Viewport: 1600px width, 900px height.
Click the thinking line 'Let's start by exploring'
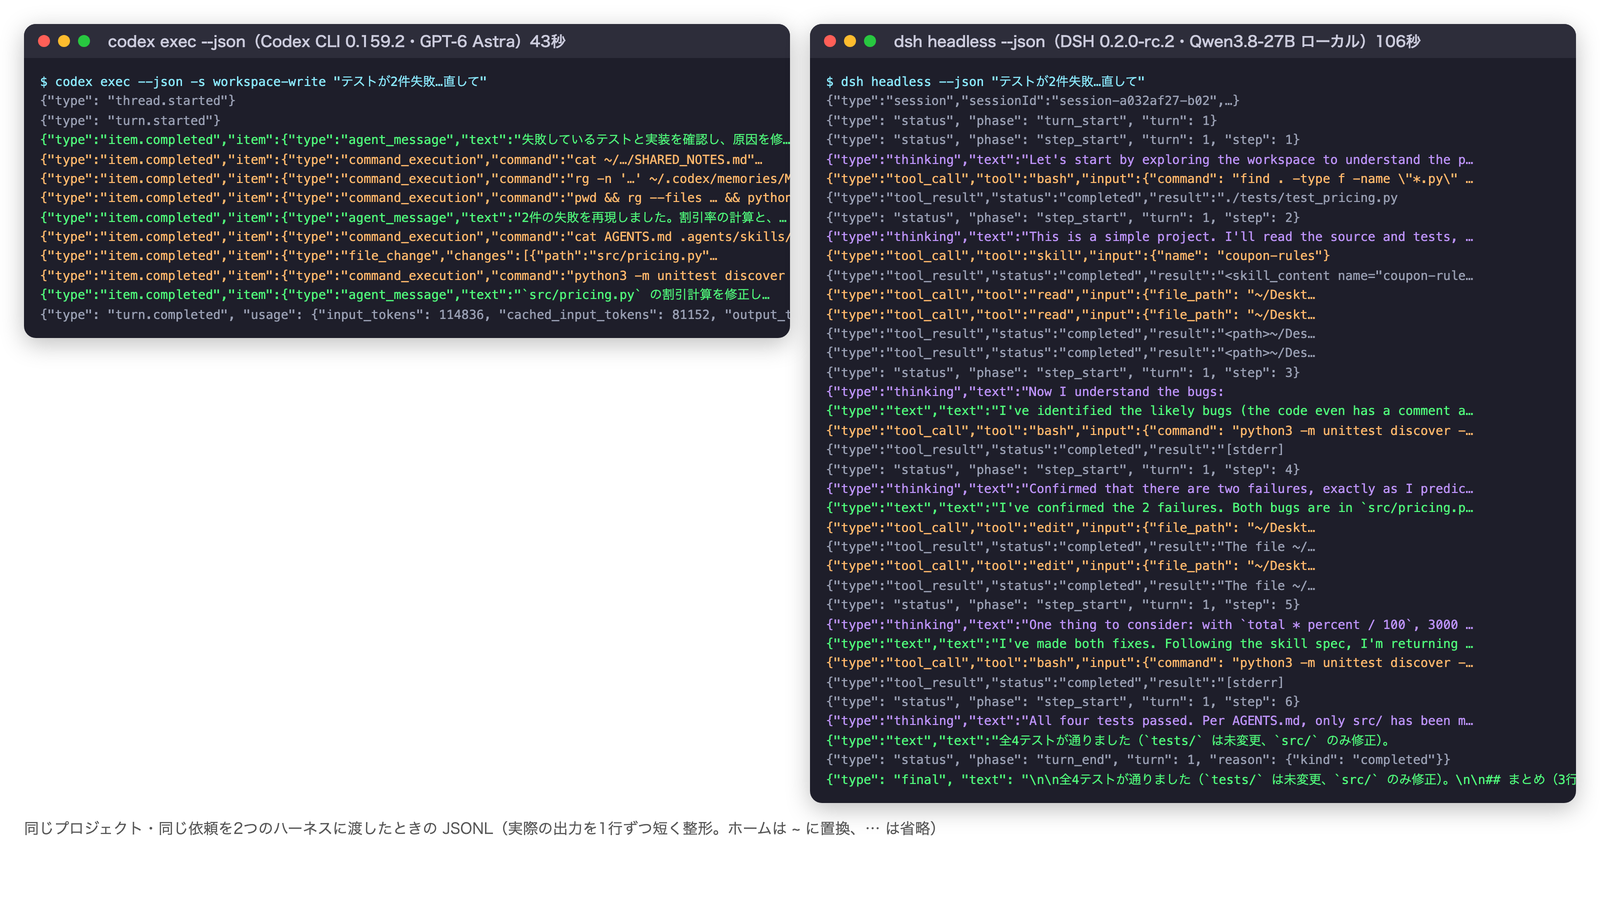(x=1149, y=159)
